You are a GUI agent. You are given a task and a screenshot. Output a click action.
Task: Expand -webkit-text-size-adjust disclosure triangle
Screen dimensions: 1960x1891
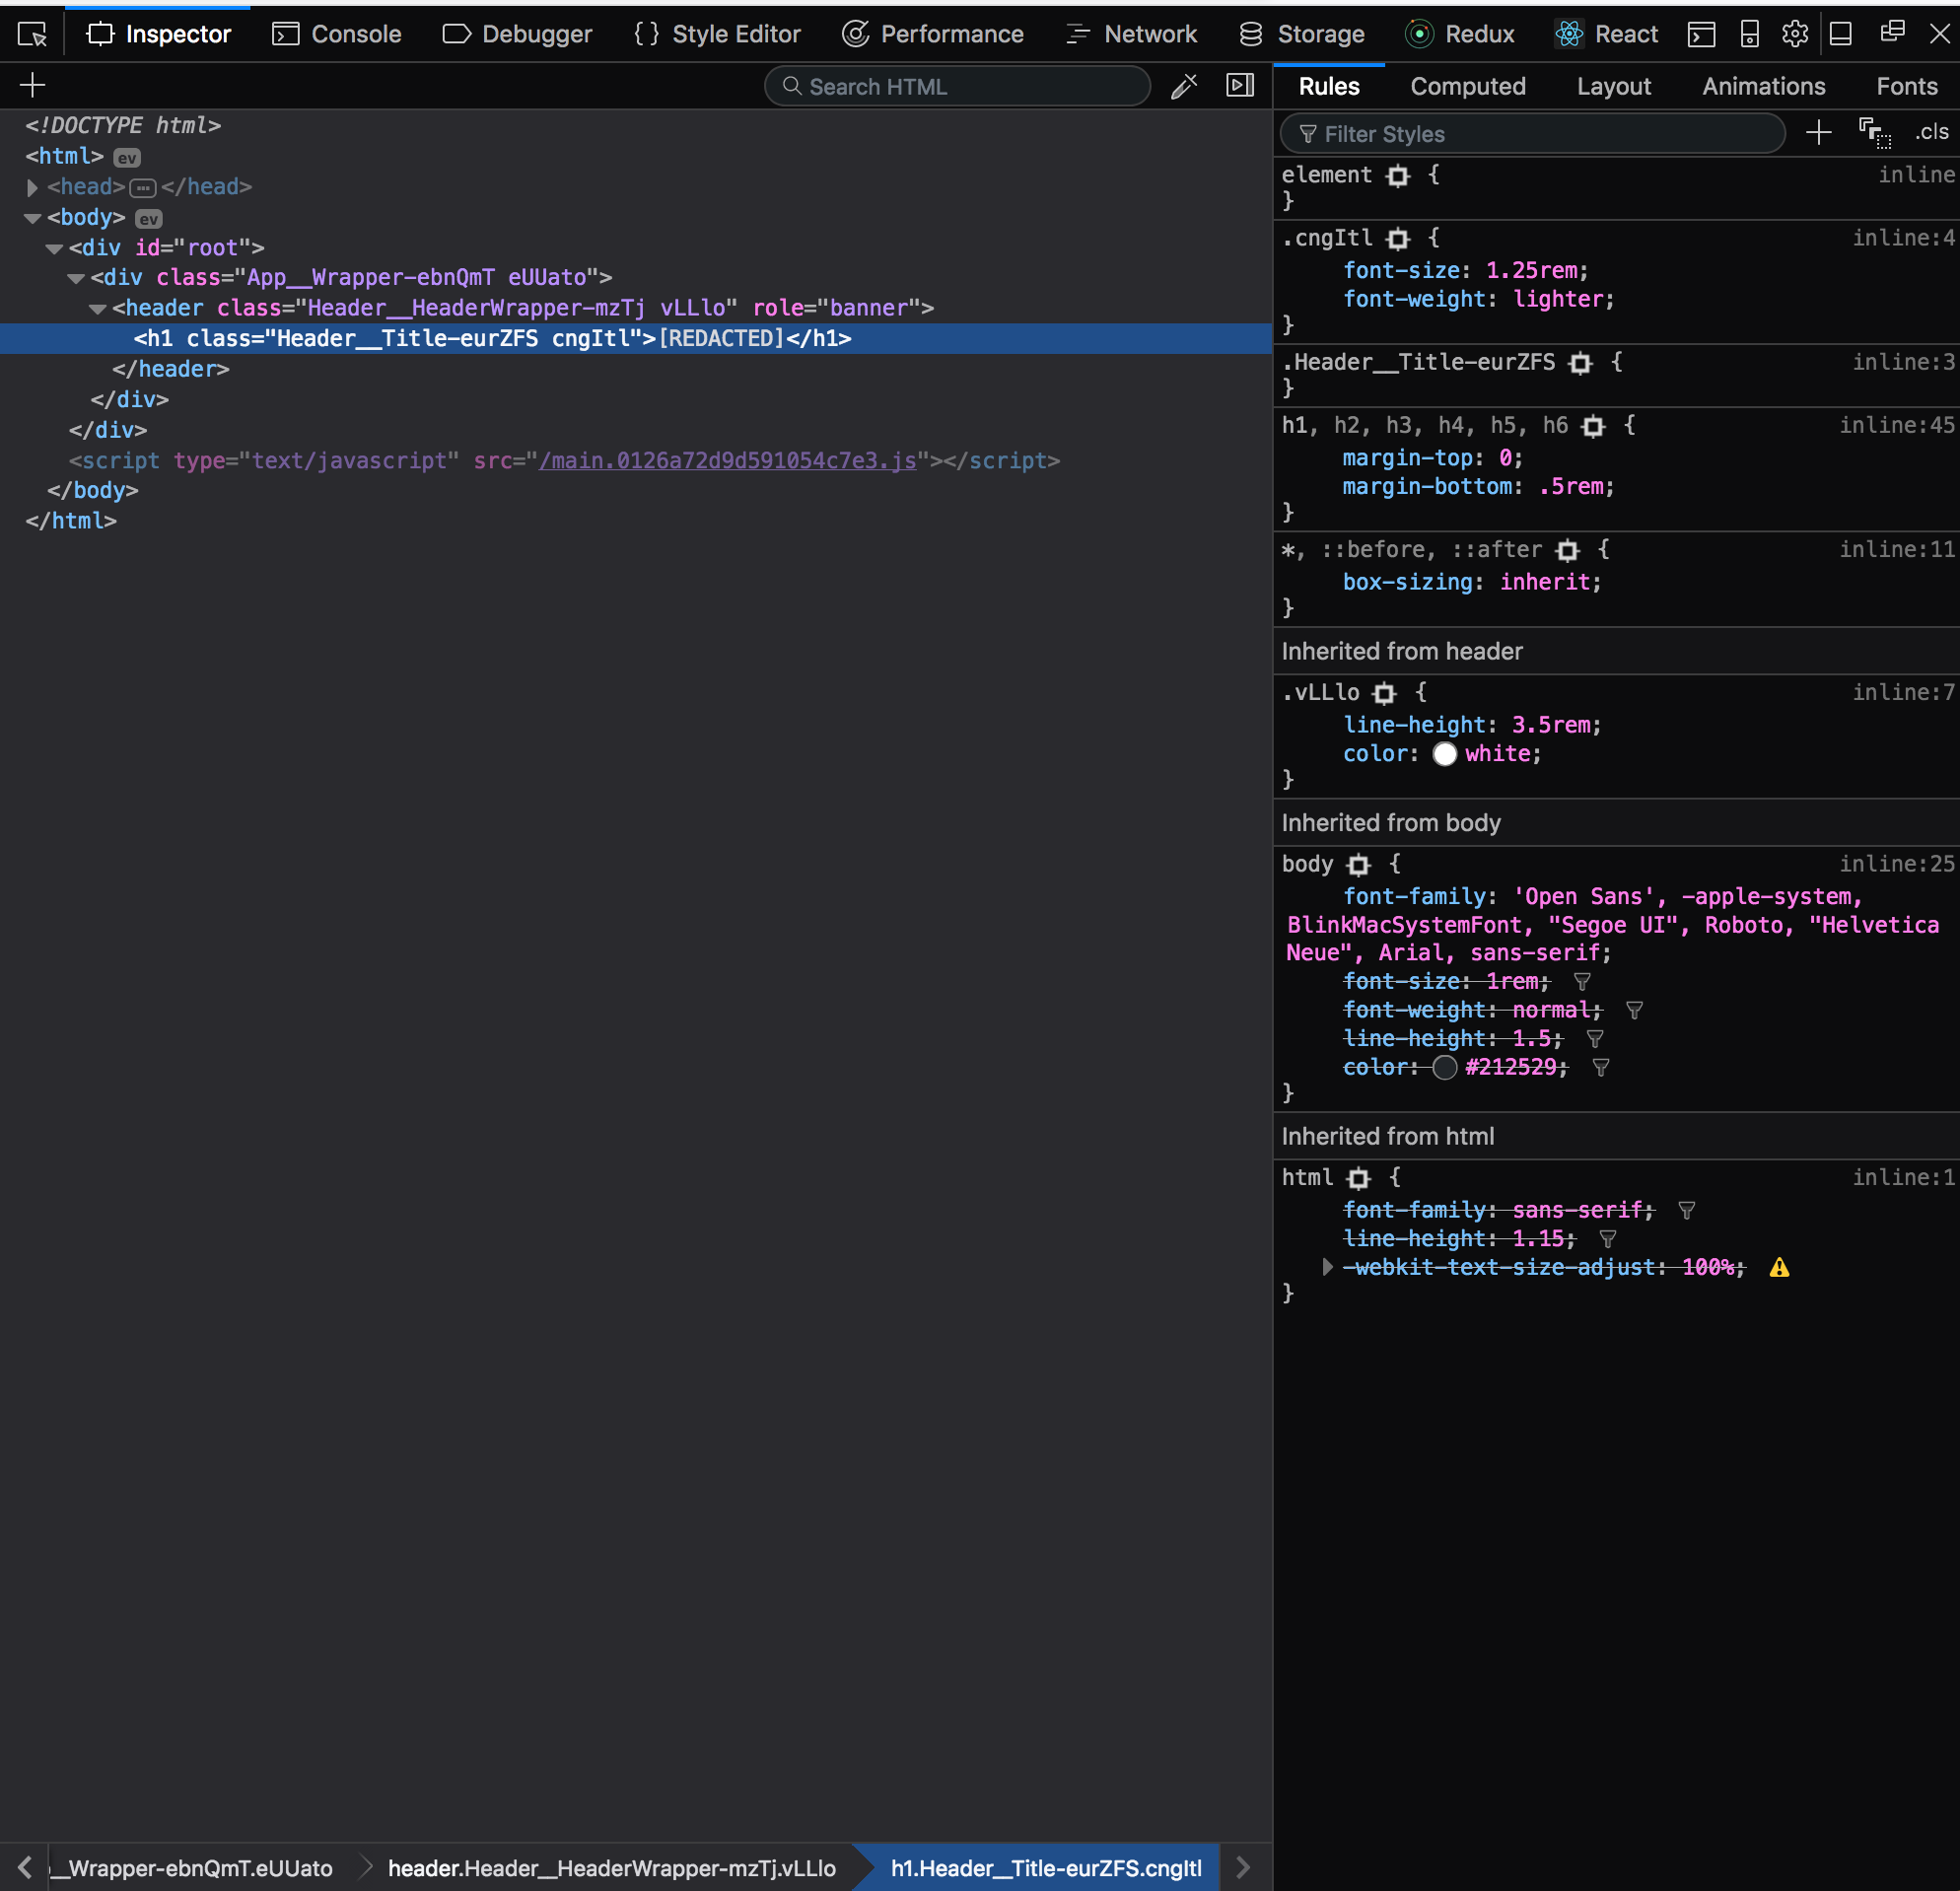[x=1327, y=1267]
